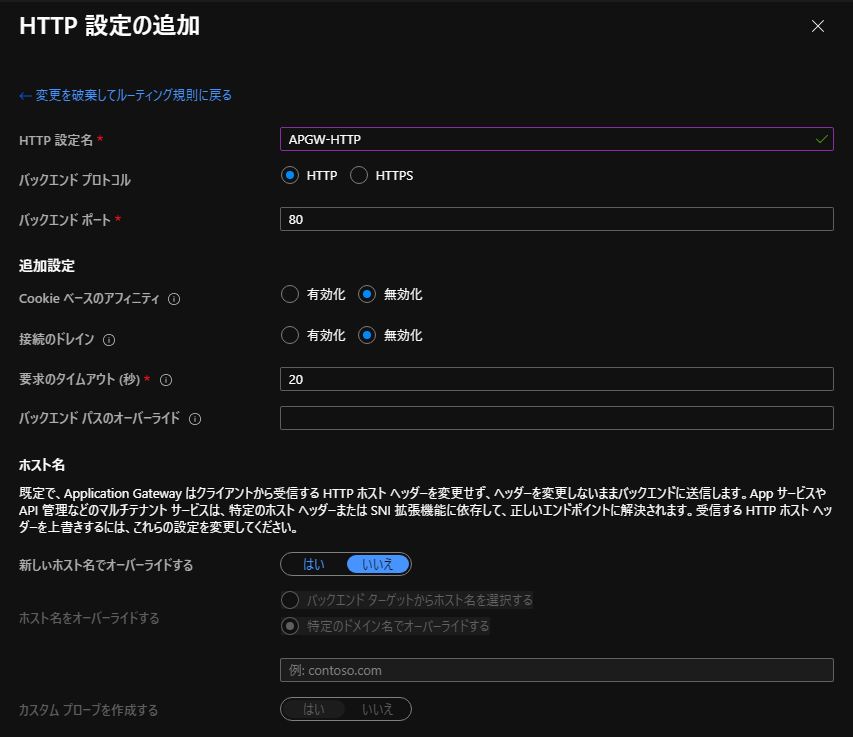Click the HTTP 設定名 input field
The height and width of the screenshot is (737, 853).
tap(557, 139)
